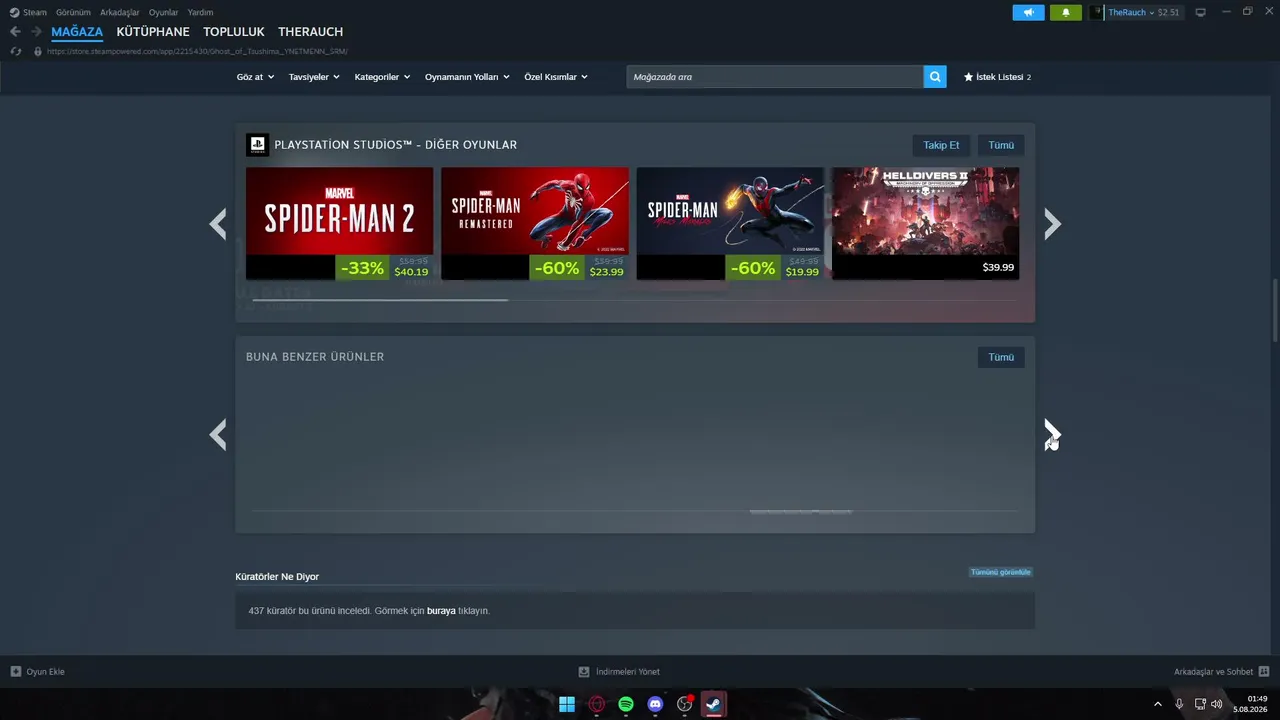Screen dimensions: 1280x720
Task: Click the Steam icon on the taskbar
Action: (713, 704)
